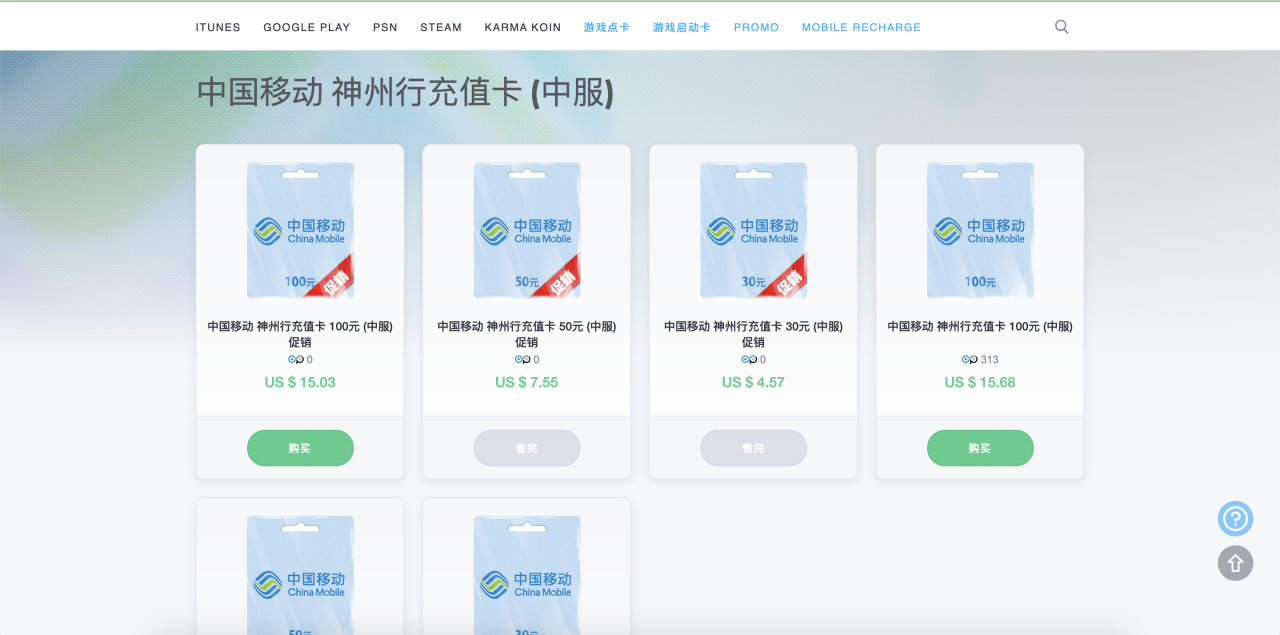Viewport: 1280px width, 635px height.
Task: Click the points icon on the 100元 促销 card
Action: [x=296, y=359]
